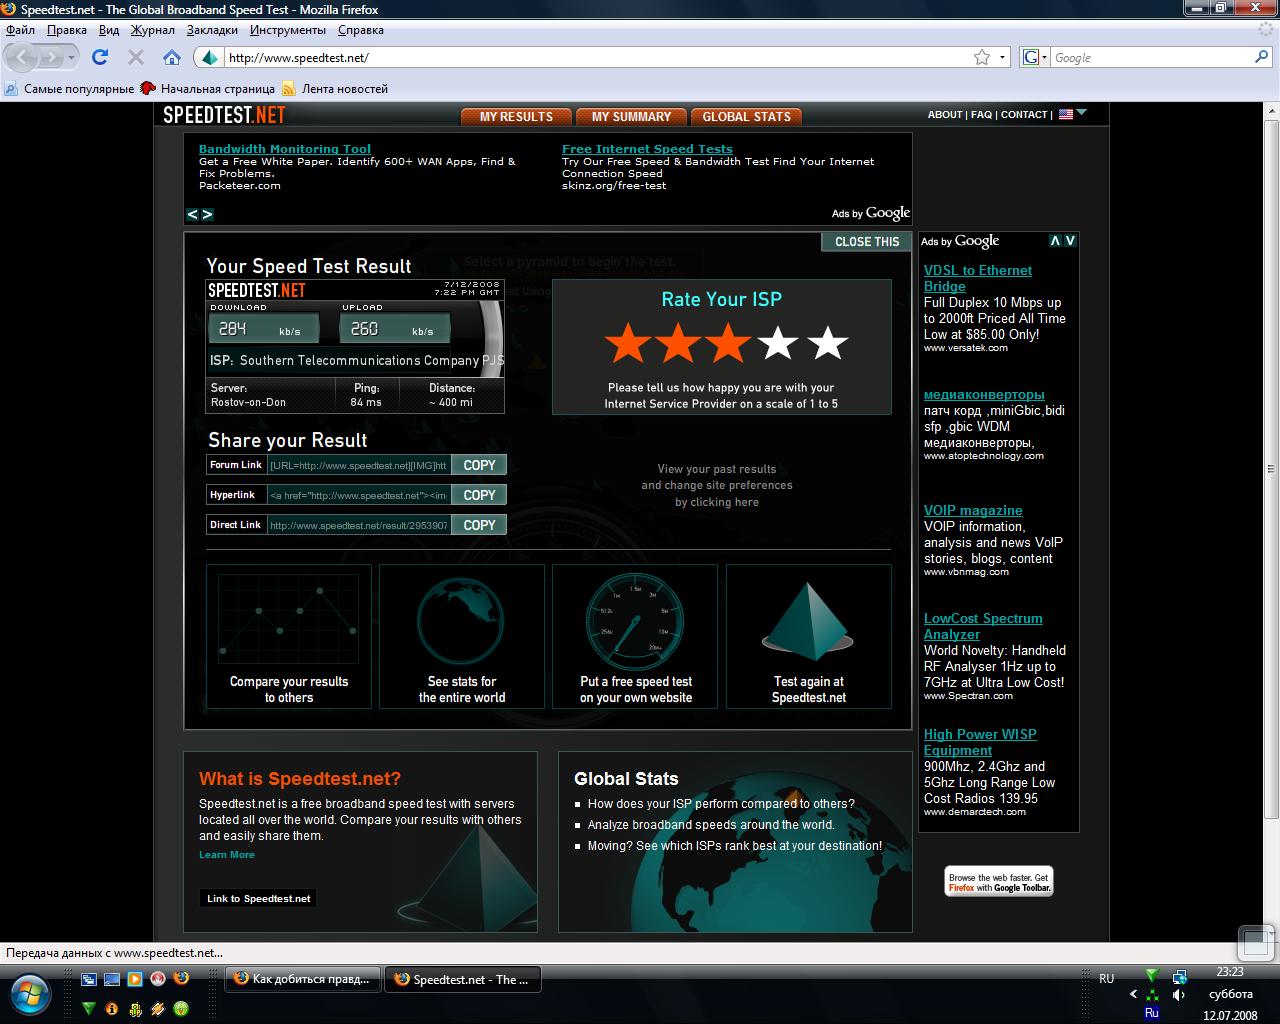Open the green triangle icon in Quick Launch
The height and width of the screenshot is (1024, 1280).
point(89,1008)
